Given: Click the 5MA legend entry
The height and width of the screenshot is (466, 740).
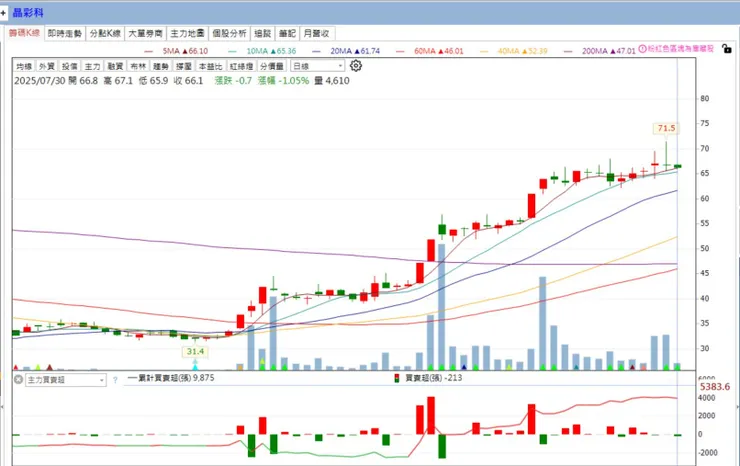Looking at the screenshot, I should pos(177,51).
